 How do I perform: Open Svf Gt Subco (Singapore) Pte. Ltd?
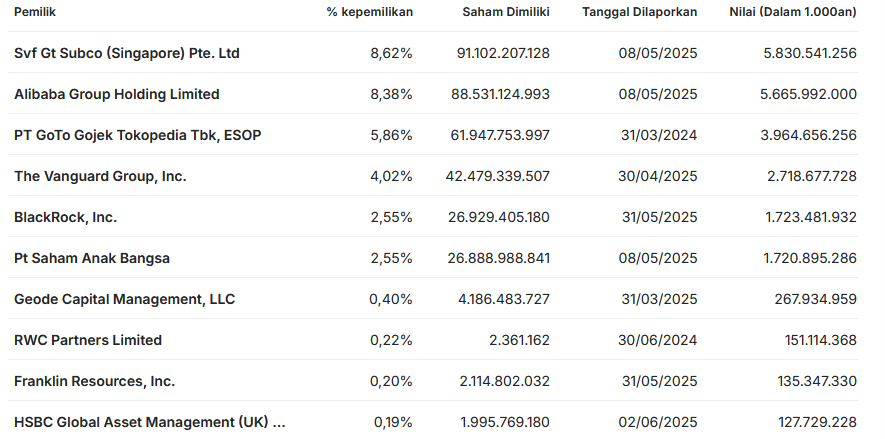127,53
